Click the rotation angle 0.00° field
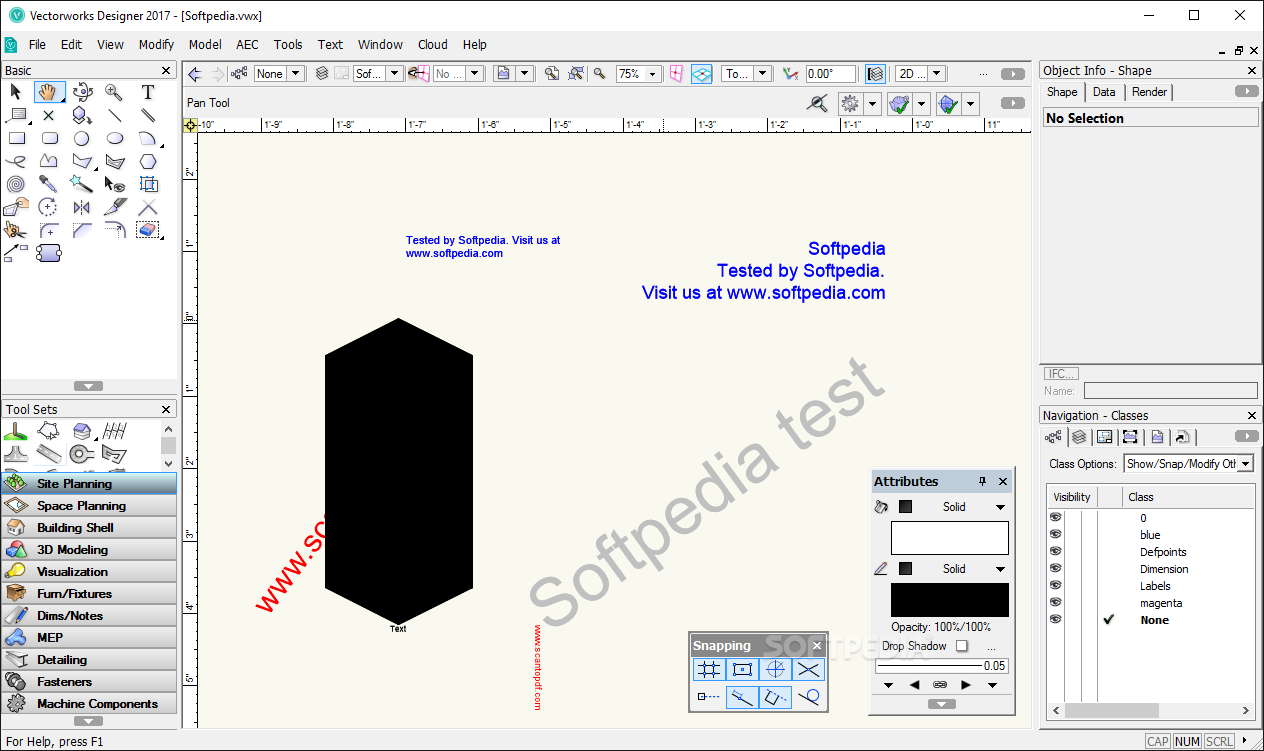This screenshot has width=1264, height=751. [x=830, y=74]
